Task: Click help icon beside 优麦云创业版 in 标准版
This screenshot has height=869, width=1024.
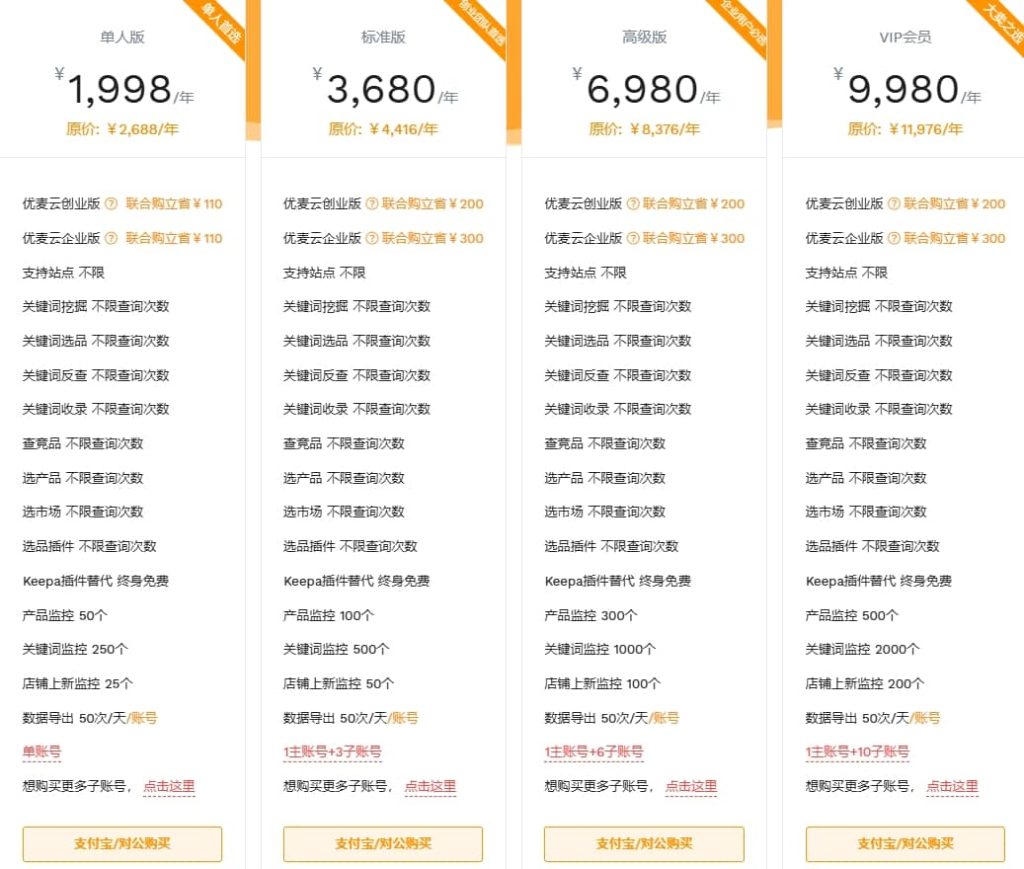Action: (372, 204)
